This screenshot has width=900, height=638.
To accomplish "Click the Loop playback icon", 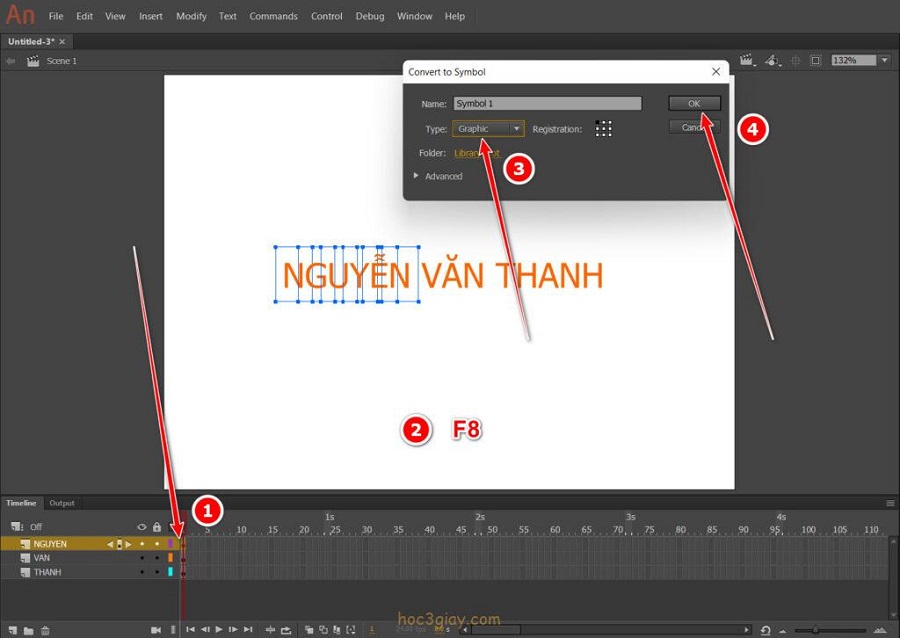I will click(286, 630).
